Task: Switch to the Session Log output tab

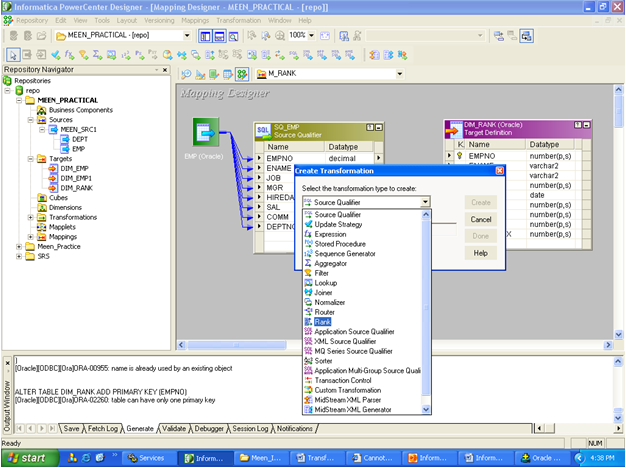Action: (x=250, y=428)
